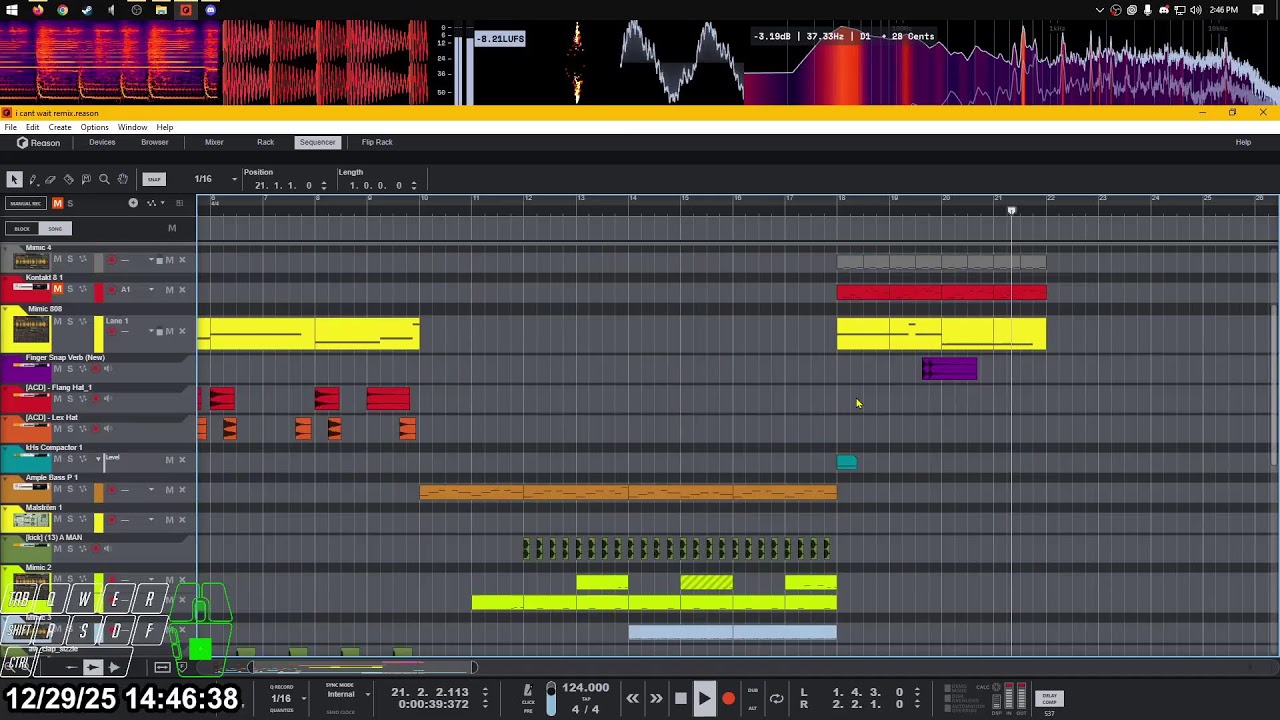This screenshot has width=1280, height=720.
Task: Click Help button at right of toolbar
Action: tap(1243, 142)
